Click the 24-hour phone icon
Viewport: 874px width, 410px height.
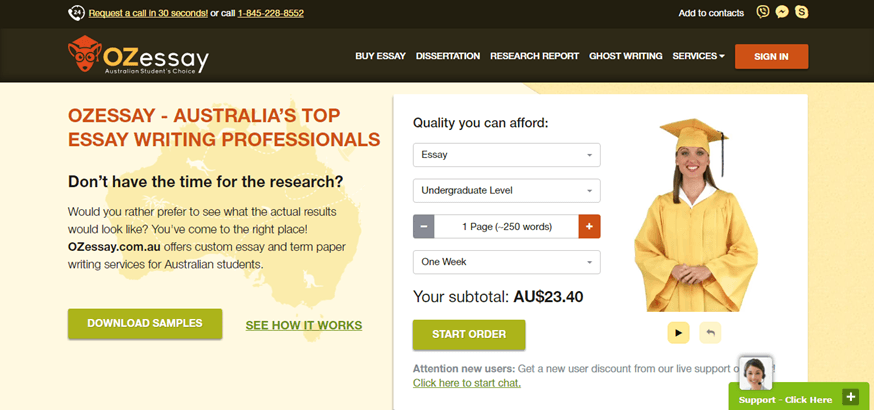[x=76, y=13]
